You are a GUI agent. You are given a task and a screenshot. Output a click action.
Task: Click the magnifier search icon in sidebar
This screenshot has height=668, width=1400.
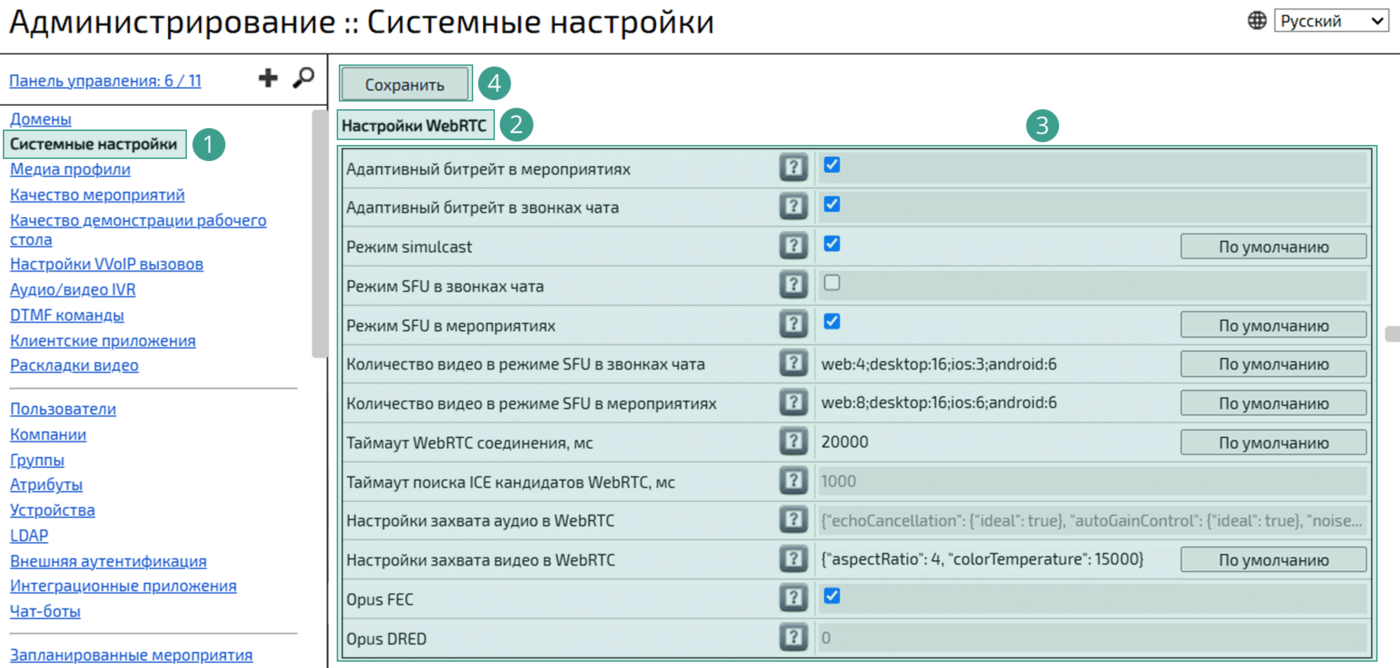point(303,78)
